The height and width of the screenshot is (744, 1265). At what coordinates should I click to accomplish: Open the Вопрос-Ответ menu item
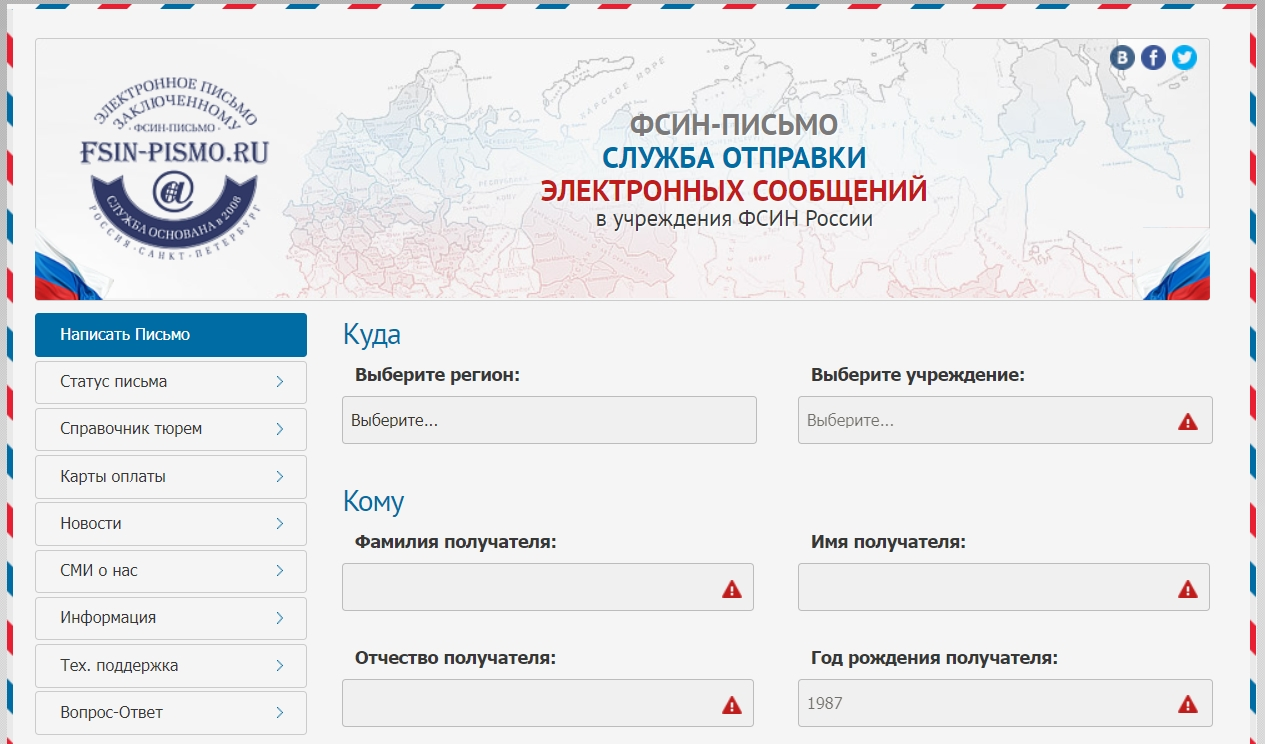pyautogui.click(x=171, y=713)
